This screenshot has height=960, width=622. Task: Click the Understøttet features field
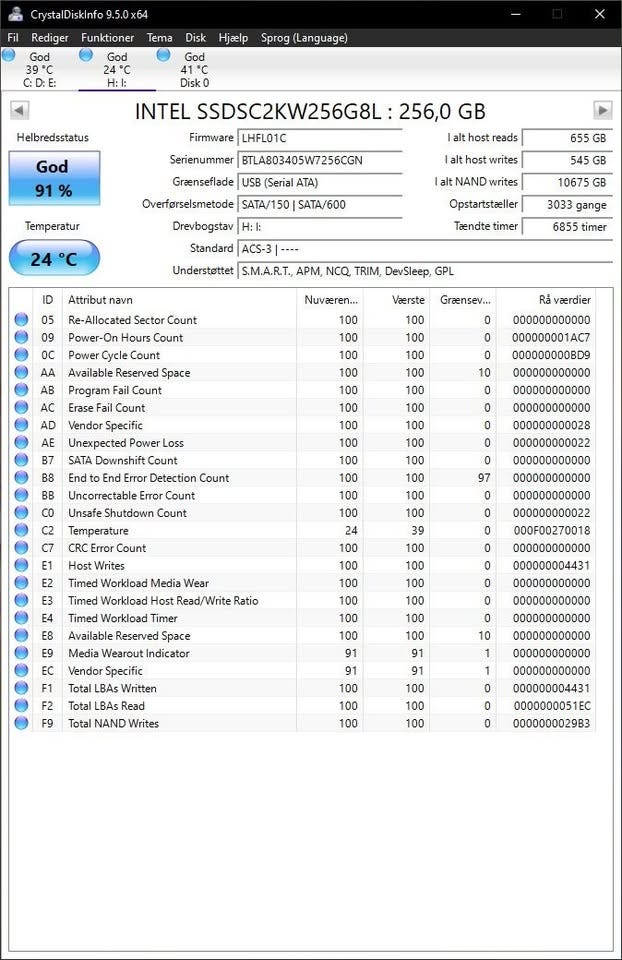(425, 271)
